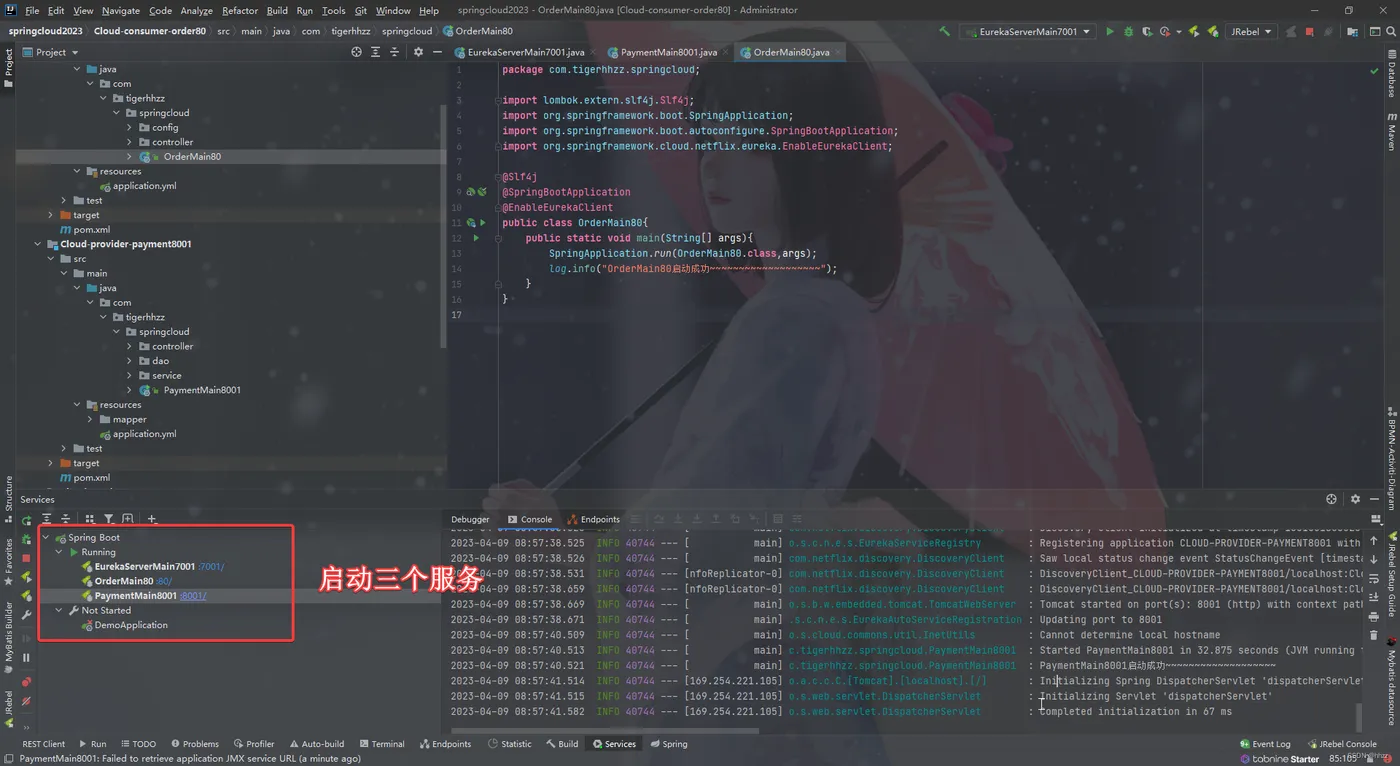Expand the dao folder in the project tree
The width and height of the screenshot is (1400, 766).
[x=129, y=361]
